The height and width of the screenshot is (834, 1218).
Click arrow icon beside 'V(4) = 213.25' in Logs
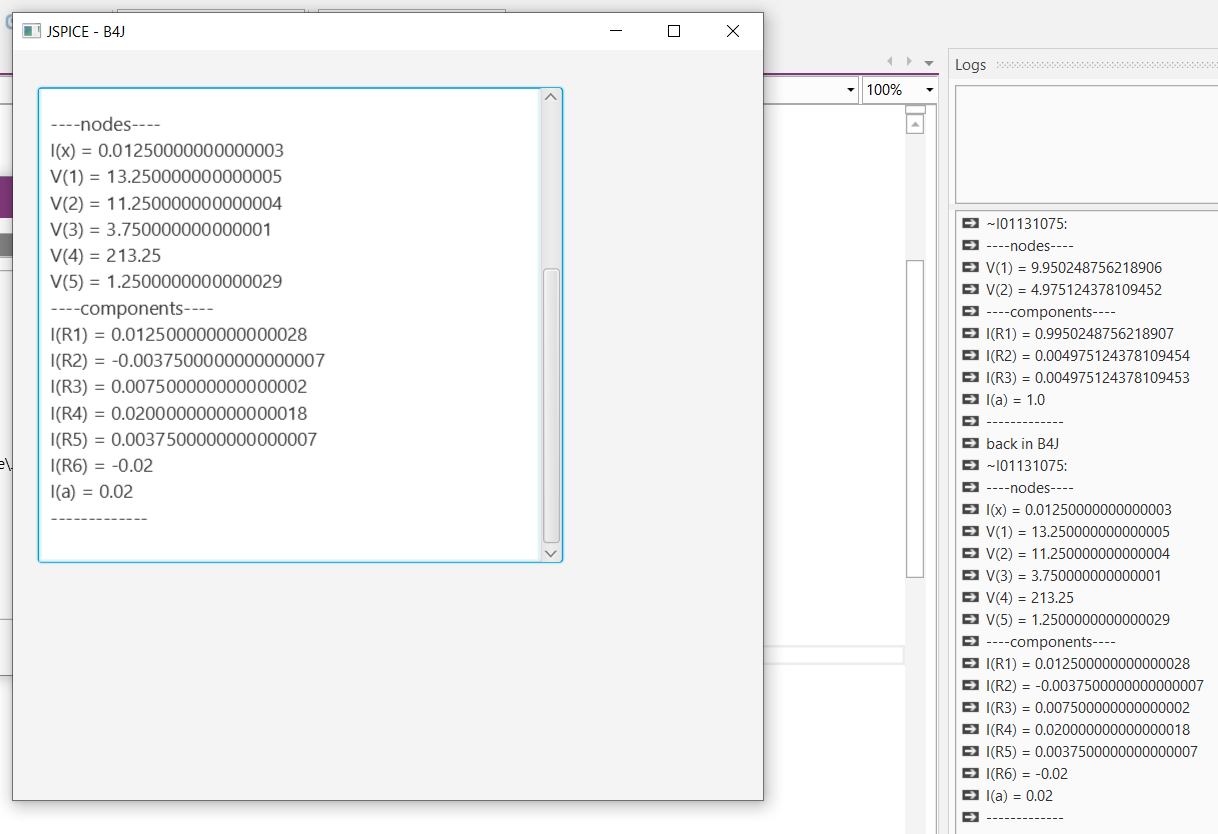(969, 598)
